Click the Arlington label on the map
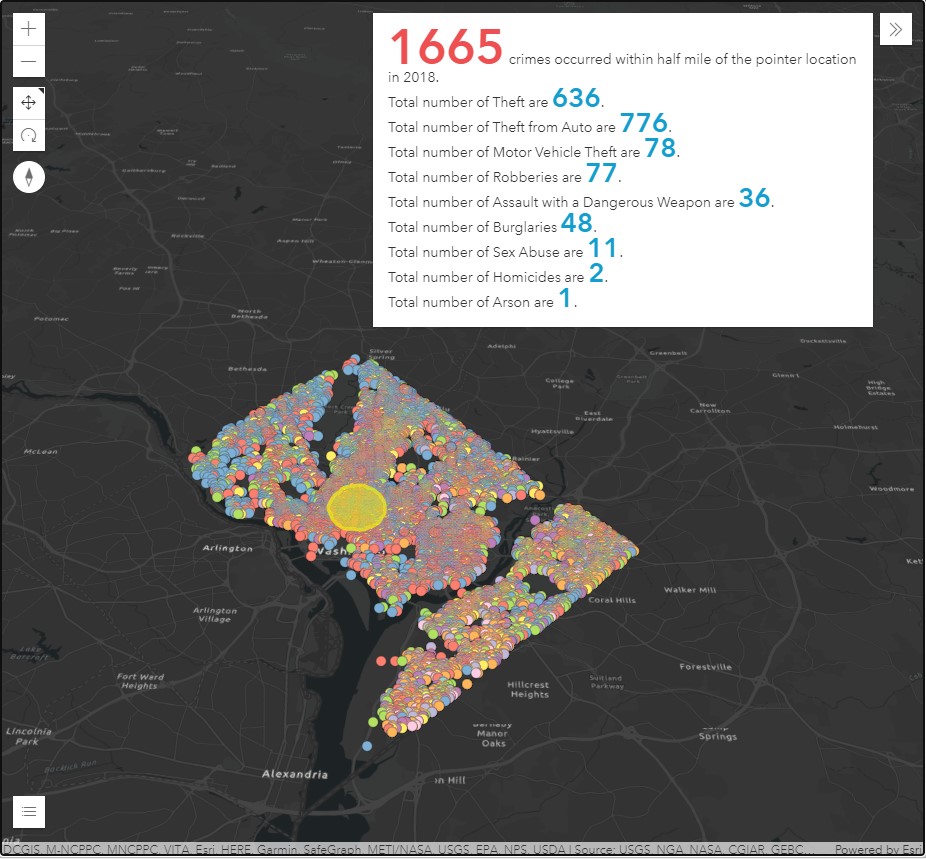Screen dimensions: 926x859 point(228,548)
